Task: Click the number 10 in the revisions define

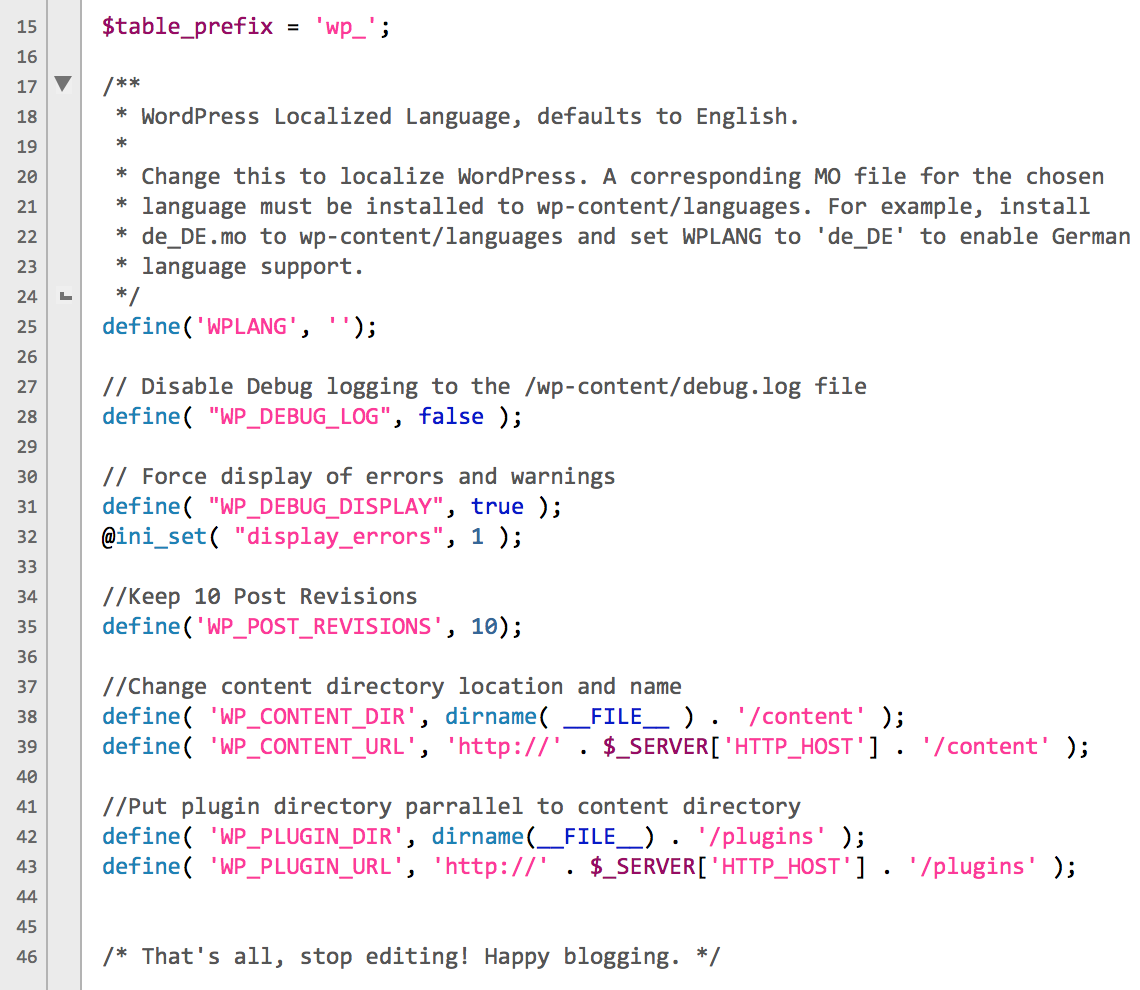Action: pos(484,627)
